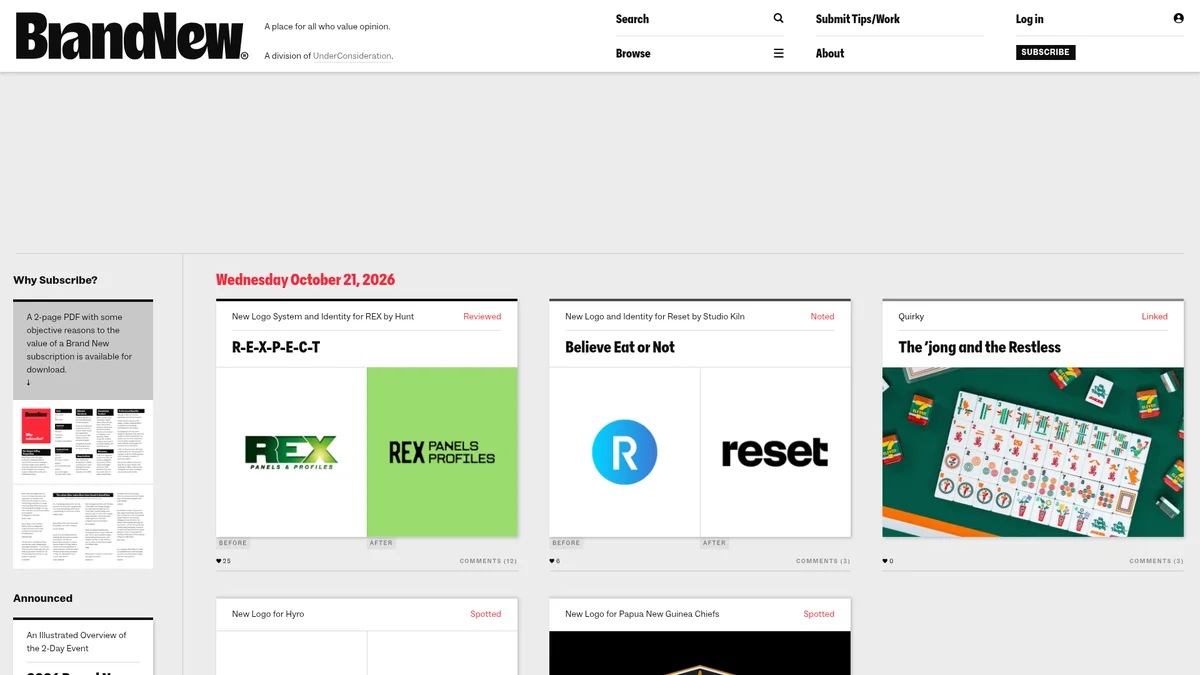Click the Log in link

click(x=1029, y=19)
